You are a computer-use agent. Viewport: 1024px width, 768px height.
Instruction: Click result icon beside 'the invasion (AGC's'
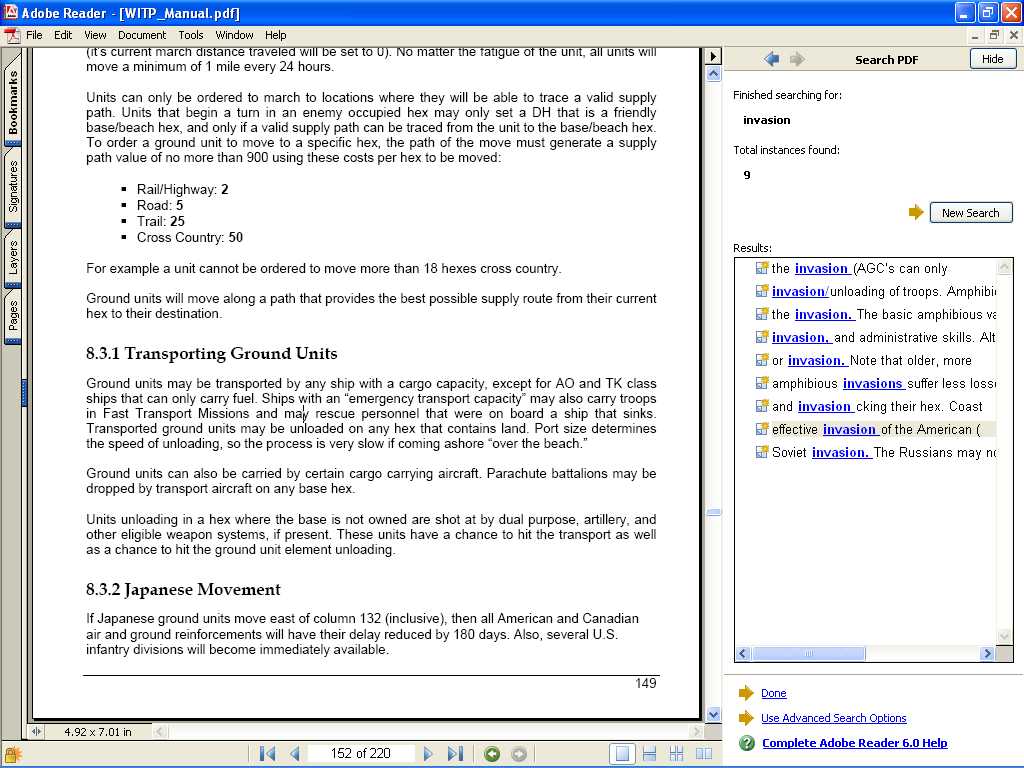coord(761,268)
